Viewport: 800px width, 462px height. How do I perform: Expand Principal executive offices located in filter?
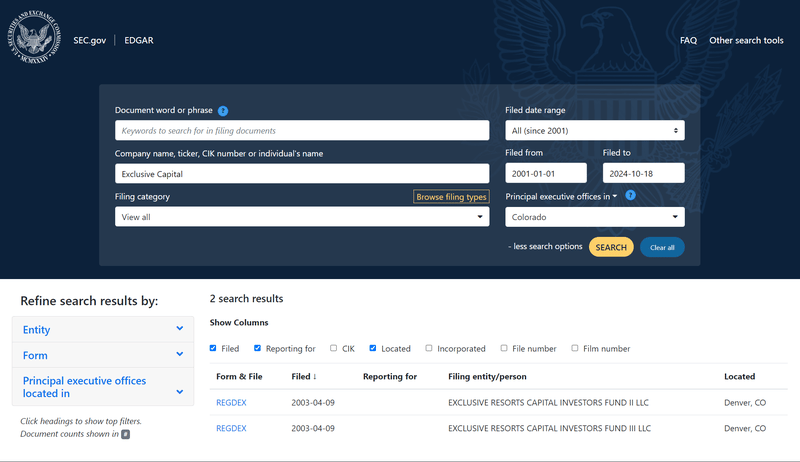point(103,387)
